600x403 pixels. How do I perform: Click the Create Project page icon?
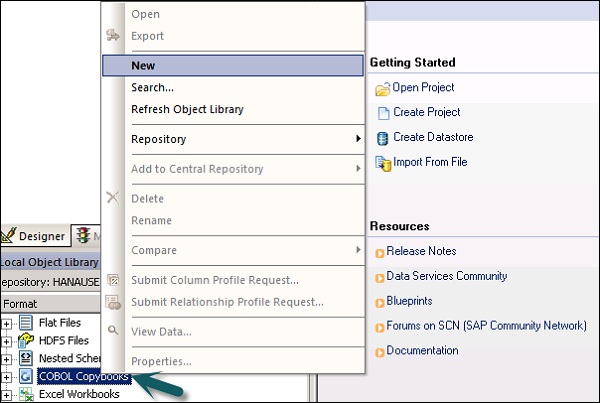coord(382,113)
